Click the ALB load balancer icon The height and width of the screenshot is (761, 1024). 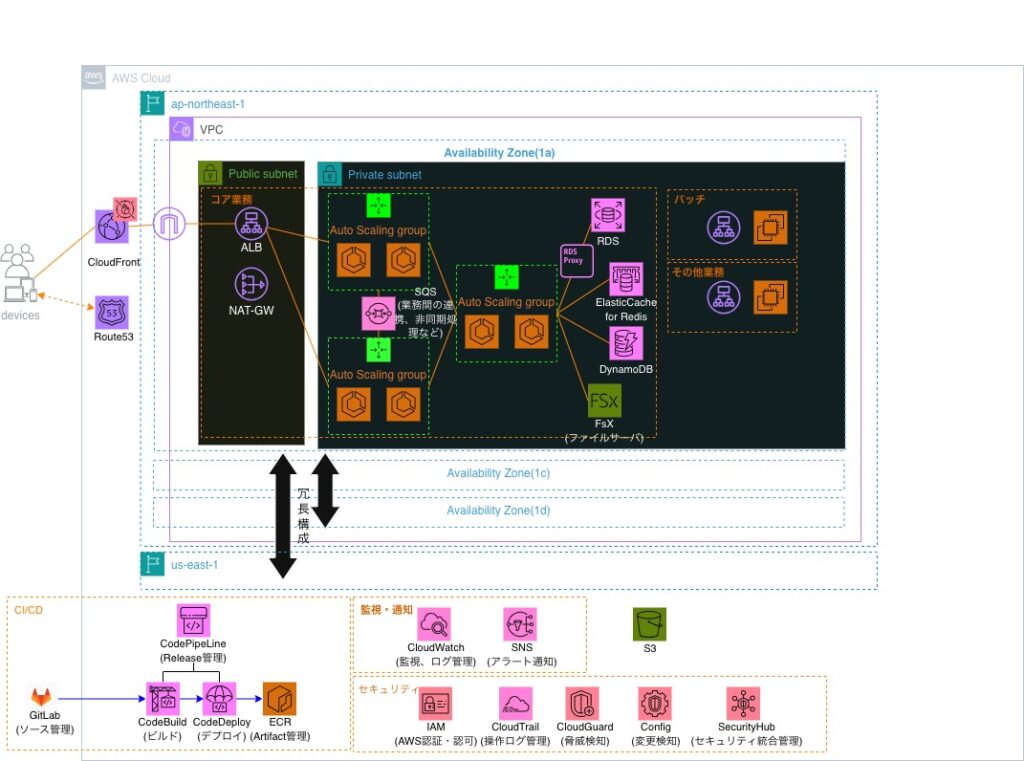tap(250, 226)
